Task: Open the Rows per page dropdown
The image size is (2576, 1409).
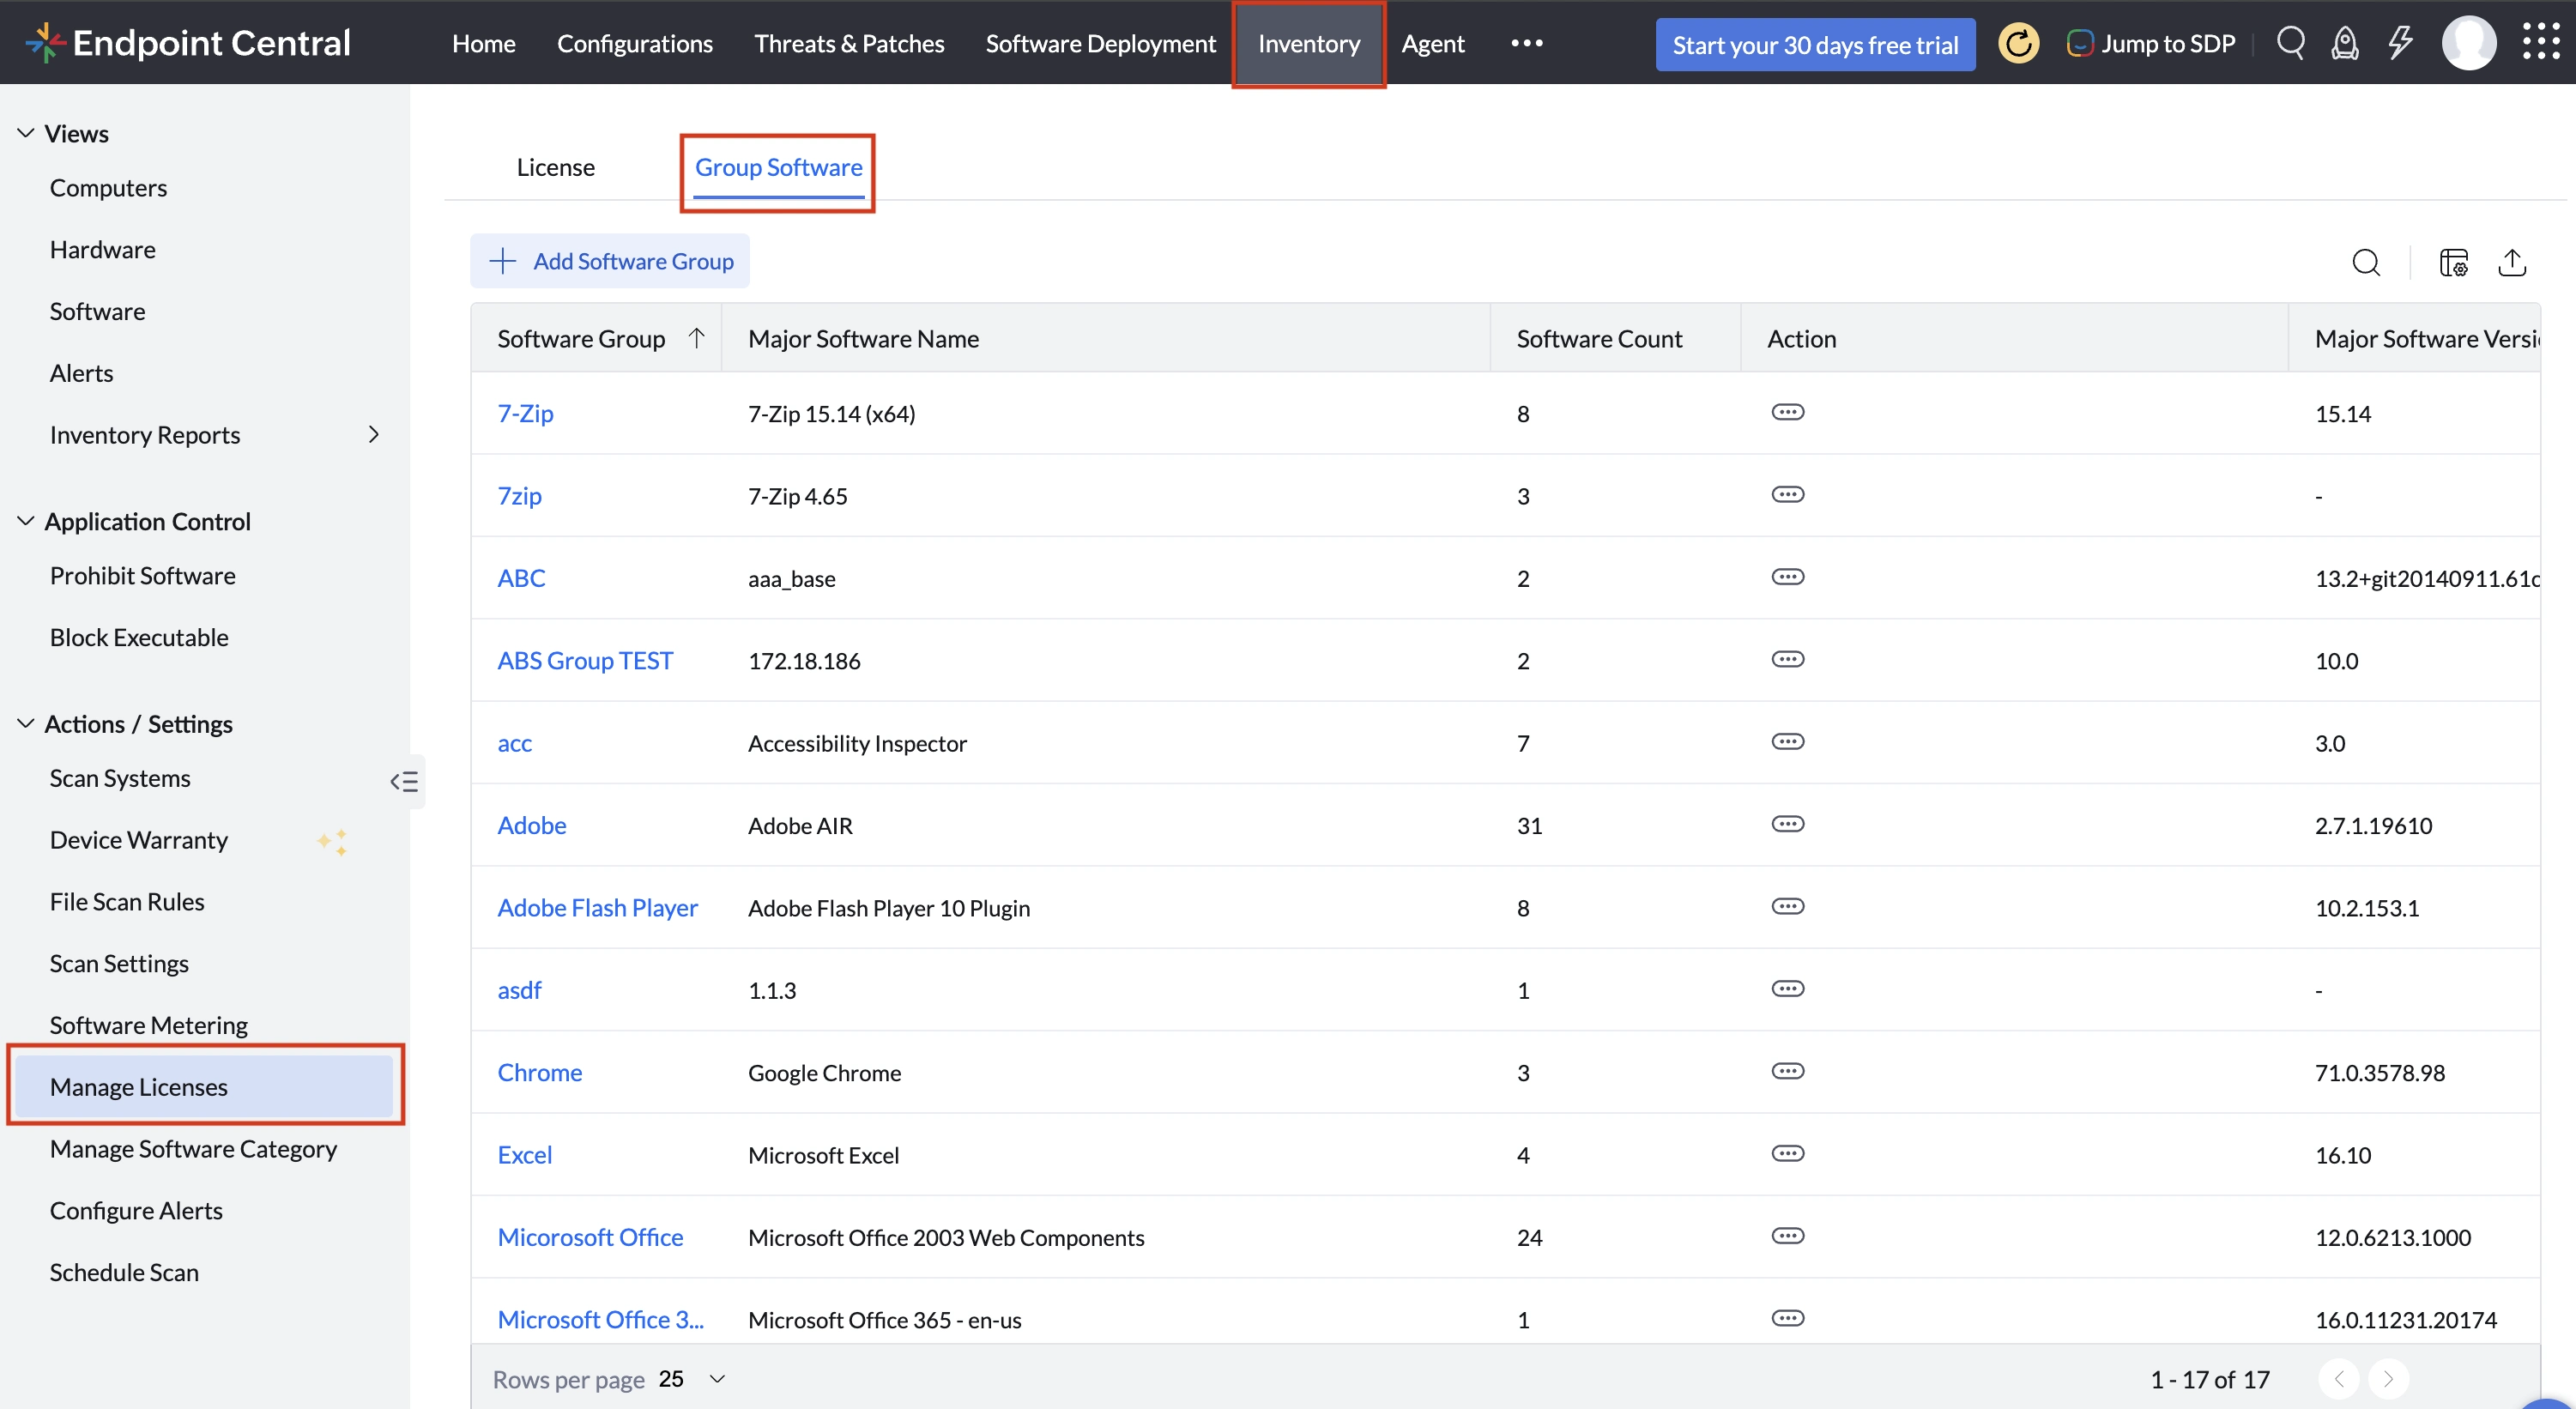Action: [x=692, y=1379]
